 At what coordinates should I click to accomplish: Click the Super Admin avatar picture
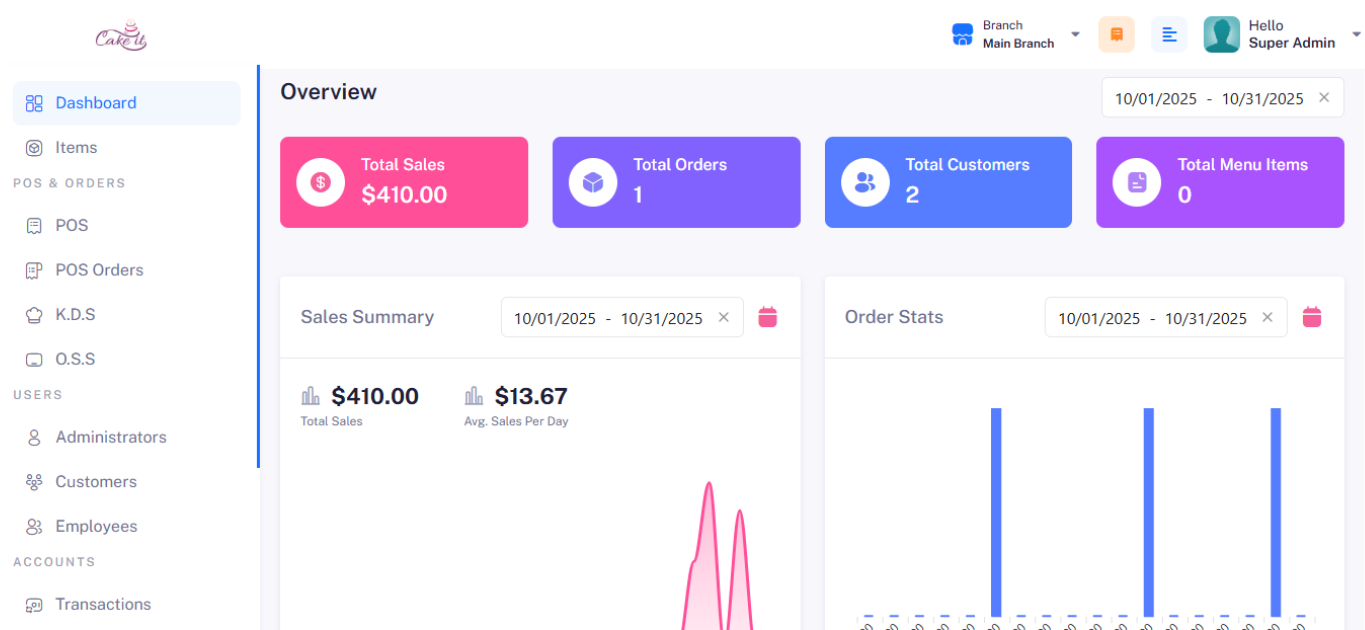1221,34
